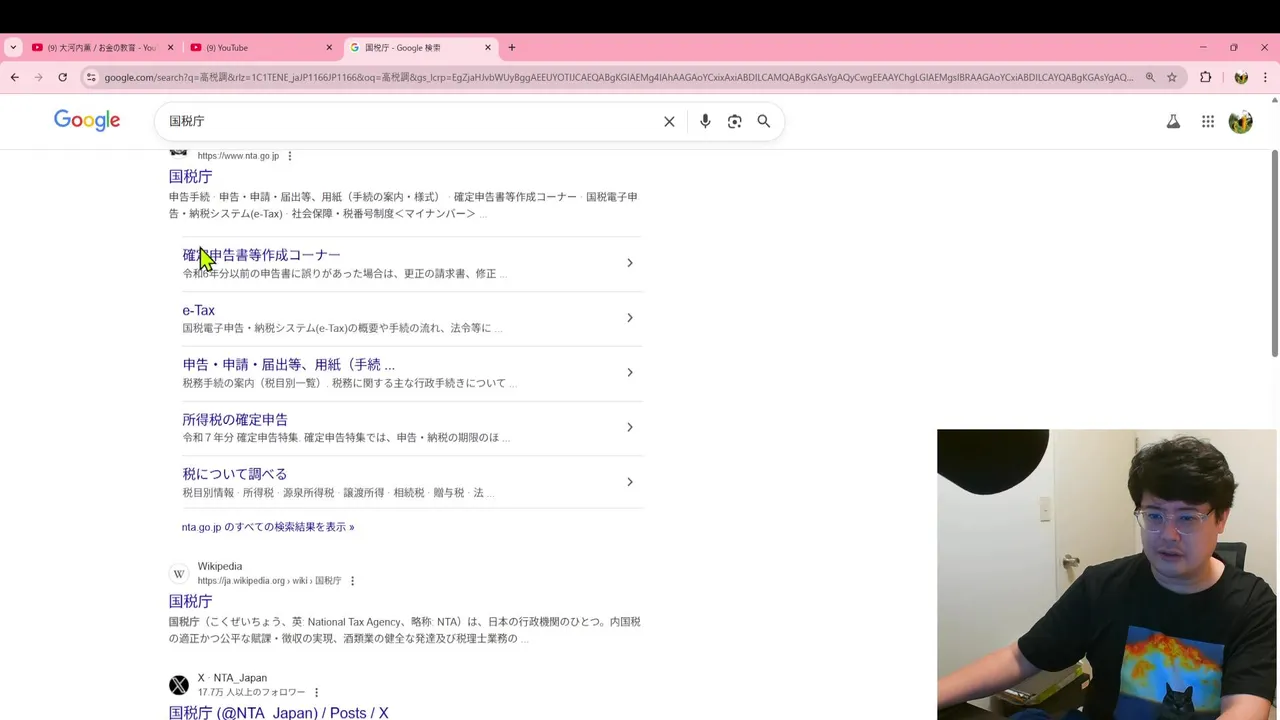The width and height of the screenshot is (1280, 720).
Task: Click the Wikipedia result favicon
Action: (x=179, y=573)
